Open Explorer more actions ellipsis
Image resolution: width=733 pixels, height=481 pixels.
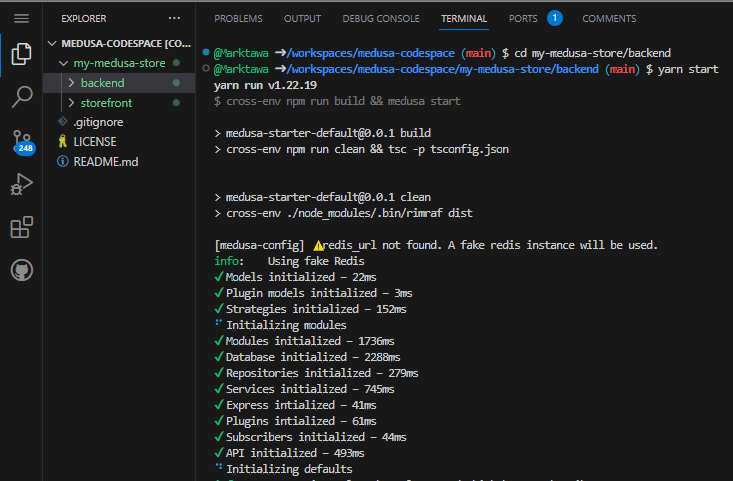[x=174, y=18]
